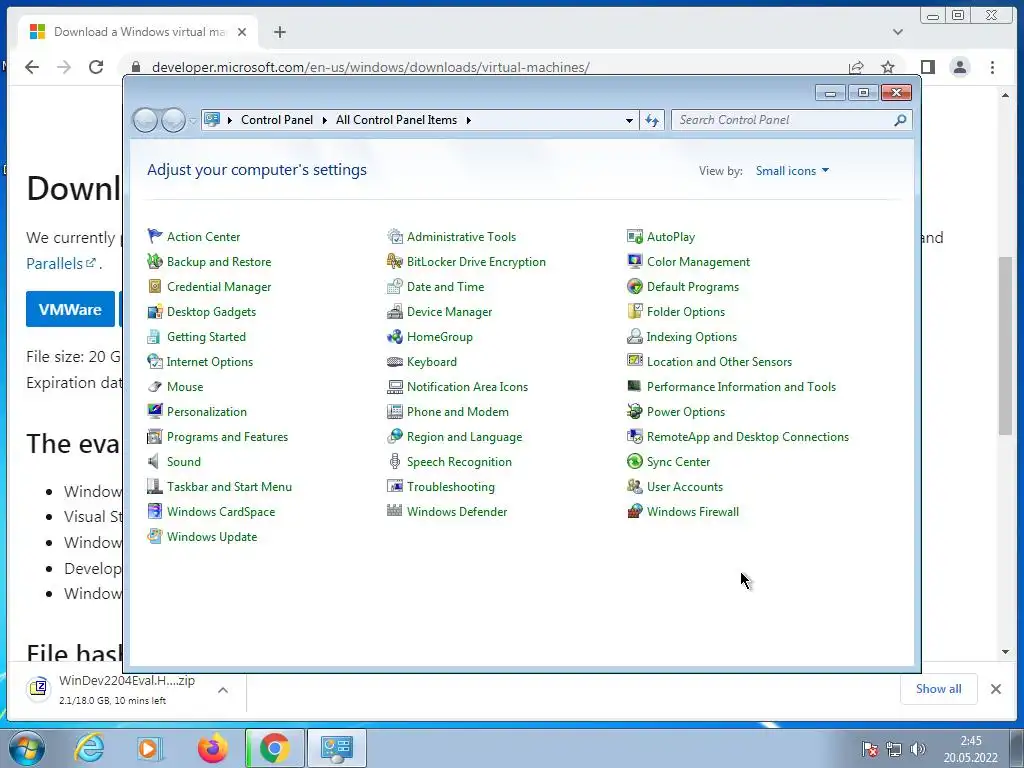1024x768 pixels.
Task: Open Chrome tab search chevron
Action: pyautogui.click(x=898, y=32)
